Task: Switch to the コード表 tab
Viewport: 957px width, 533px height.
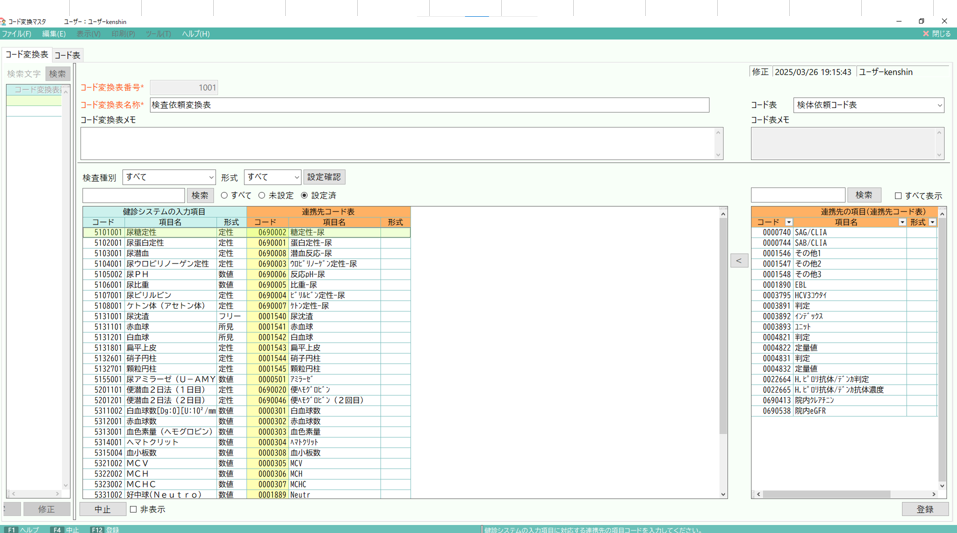Action: (x=67, y=55)
